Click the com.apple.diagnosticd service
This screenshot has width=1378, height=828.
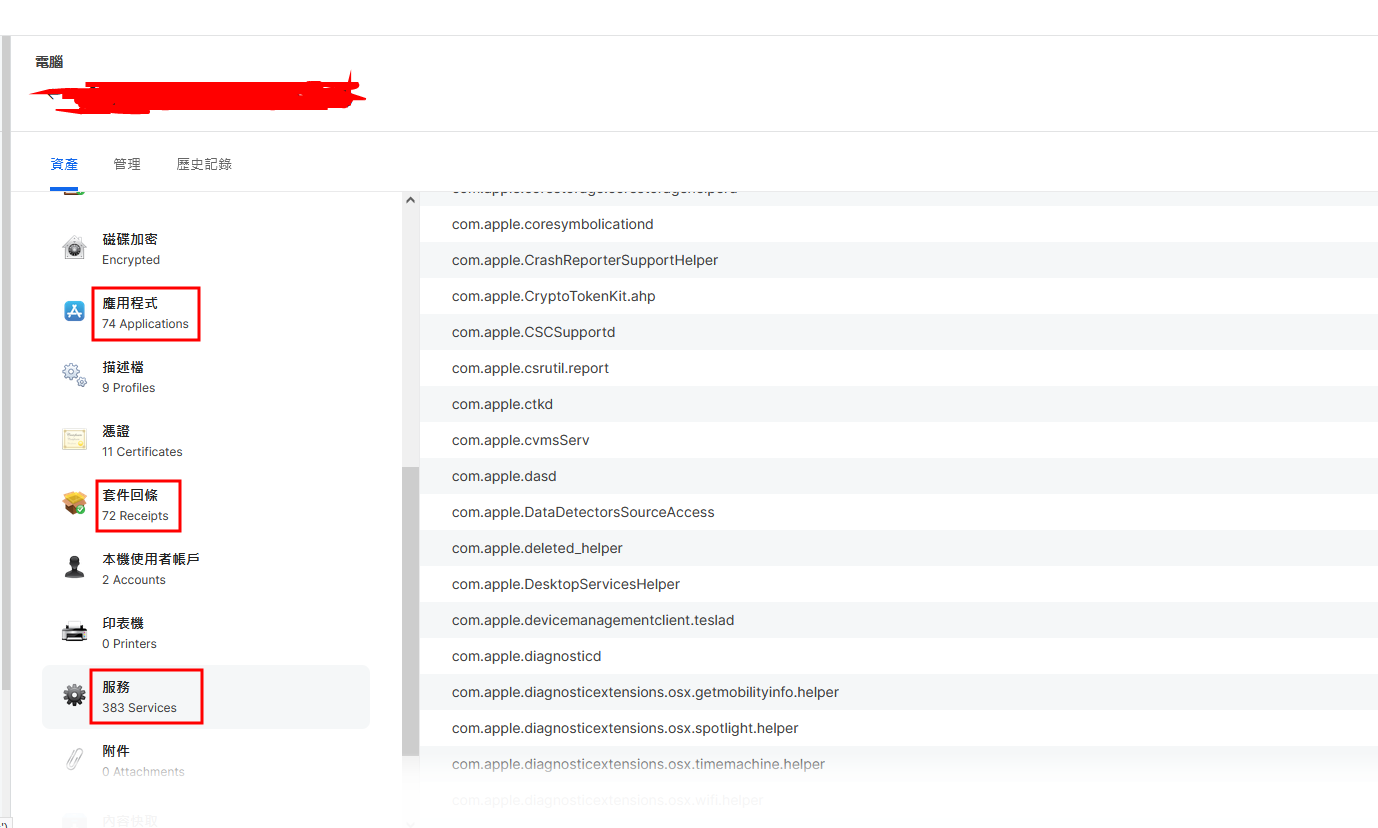[898, 656]
